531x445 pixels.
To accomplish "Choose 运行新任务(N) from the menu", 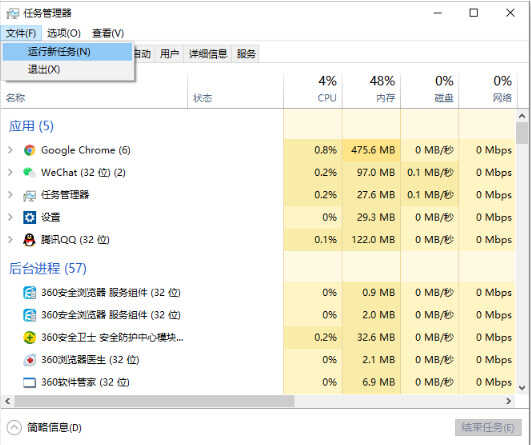I will (x=68, y=52).
